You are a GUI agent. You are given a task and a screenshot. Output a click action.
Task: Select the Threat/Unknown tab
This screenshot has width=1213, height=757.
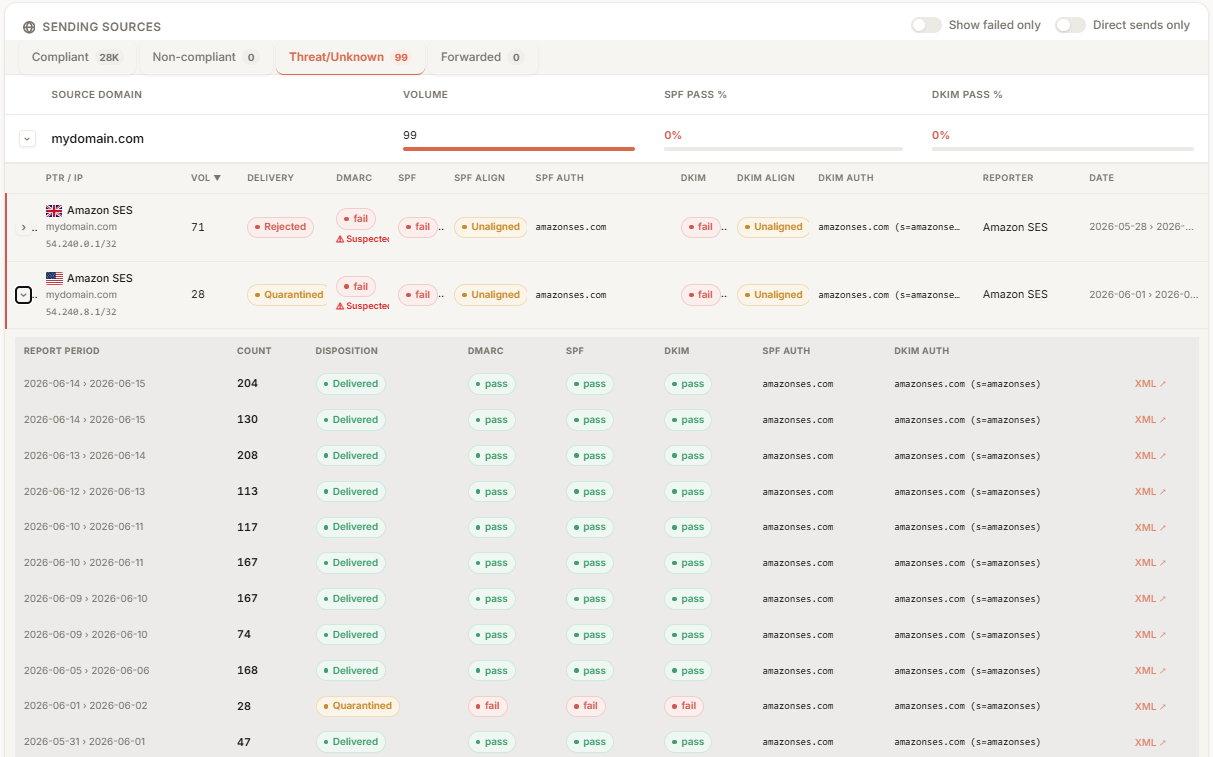[349, 57]
